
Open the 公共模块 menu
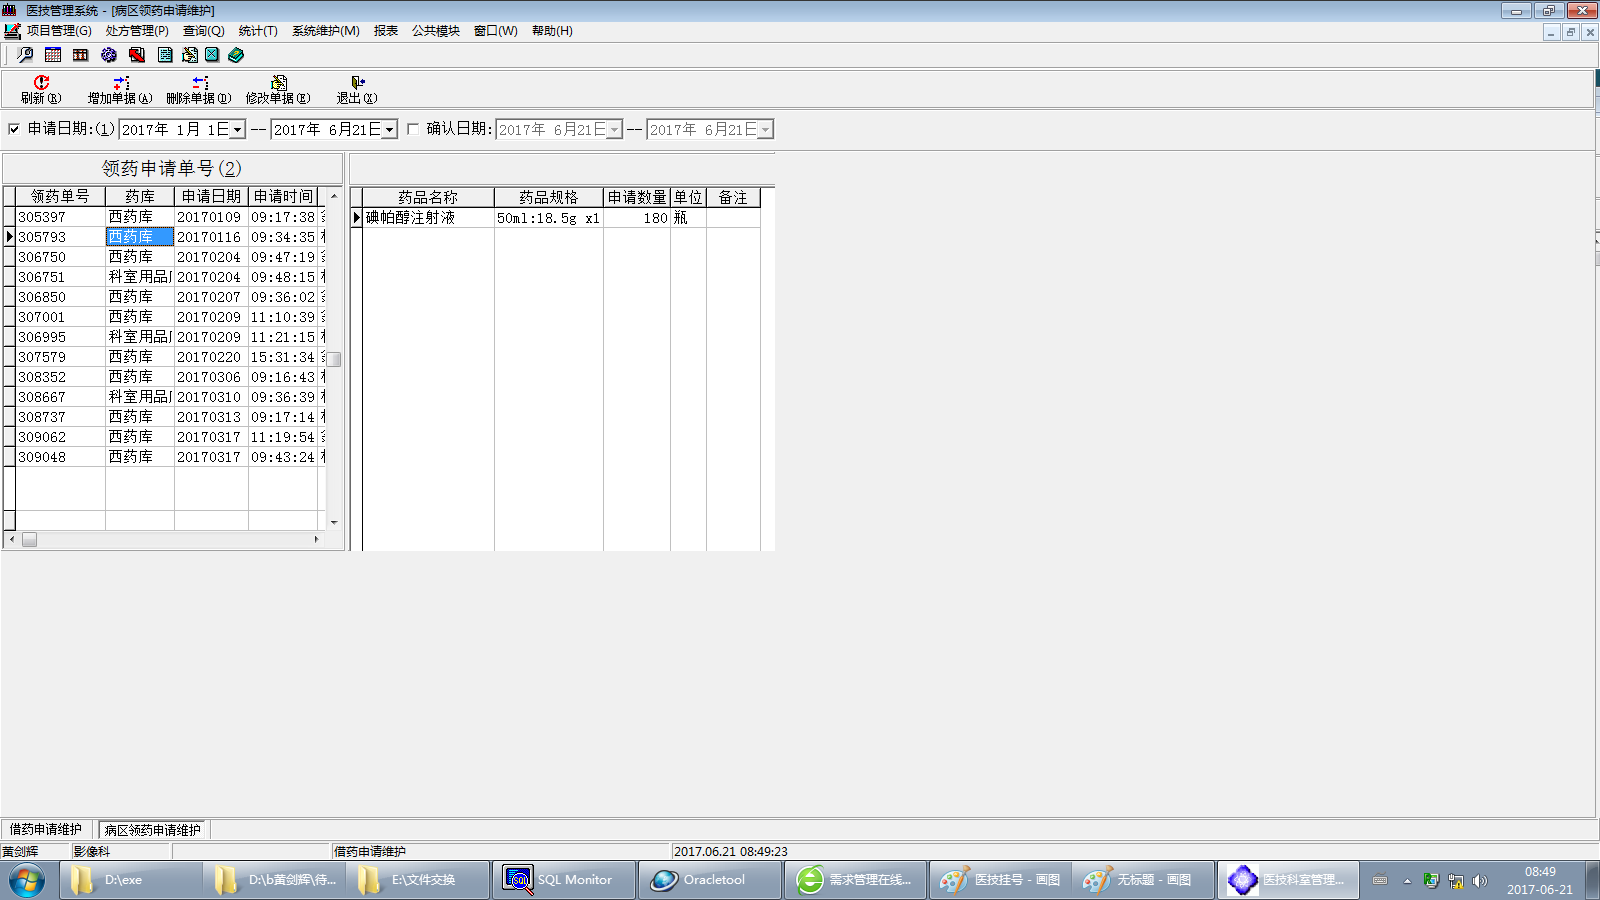[436, 31]
